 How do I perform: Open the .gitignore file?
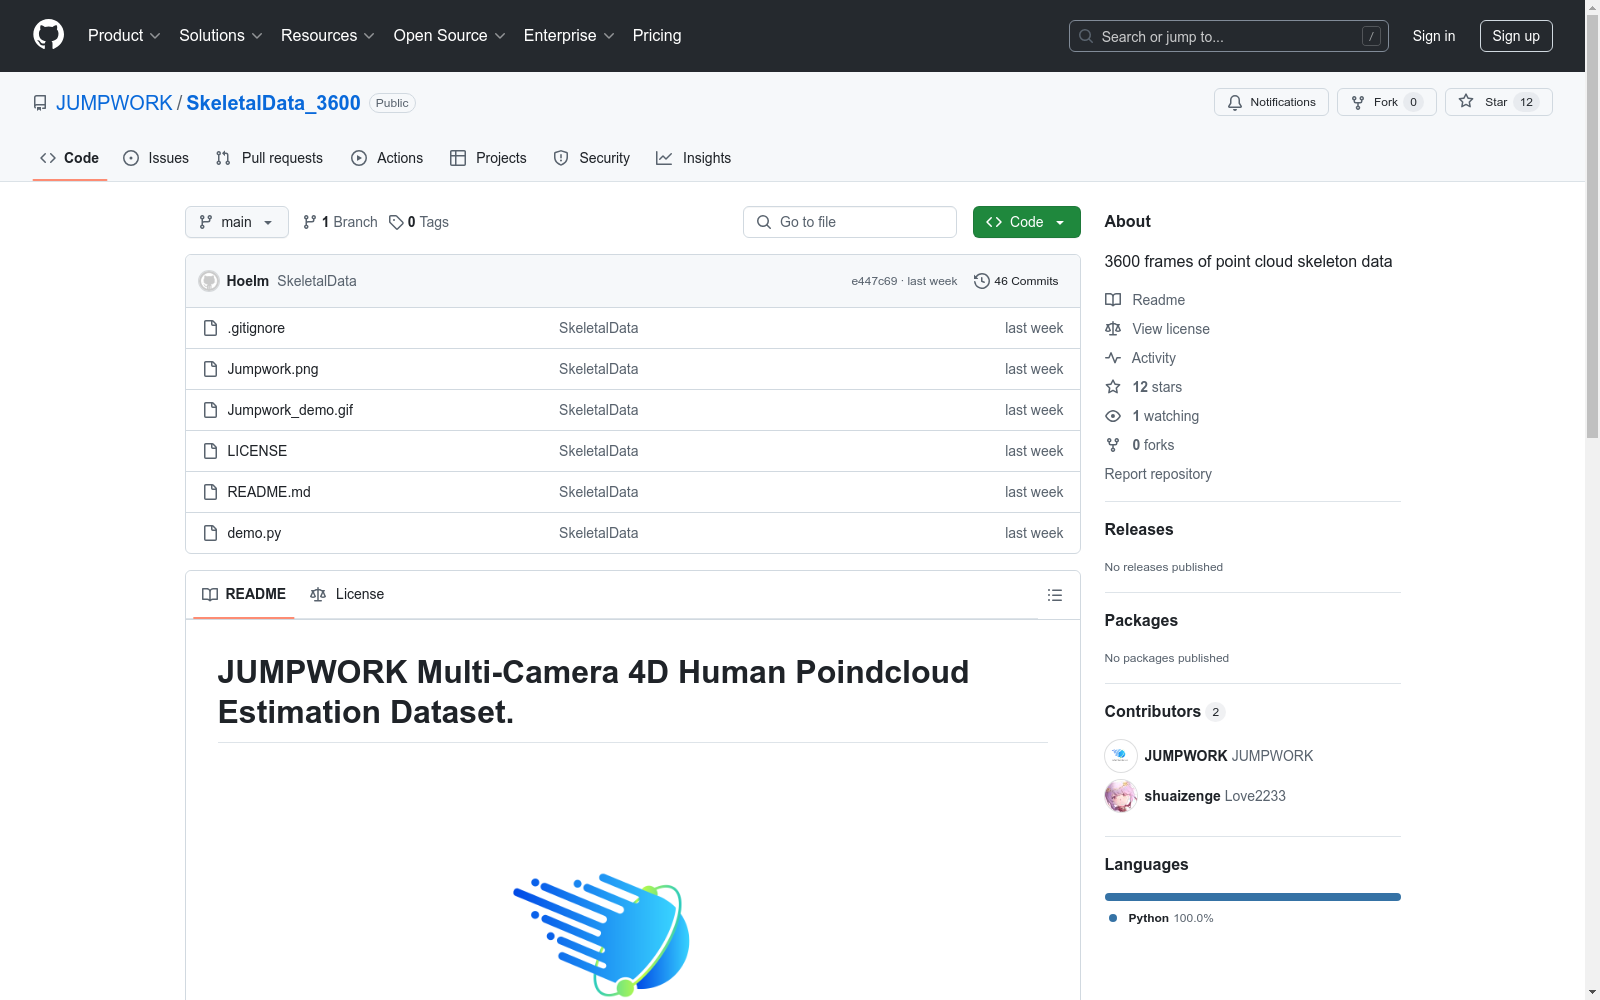pyautogui.click(x=256, y=328)
